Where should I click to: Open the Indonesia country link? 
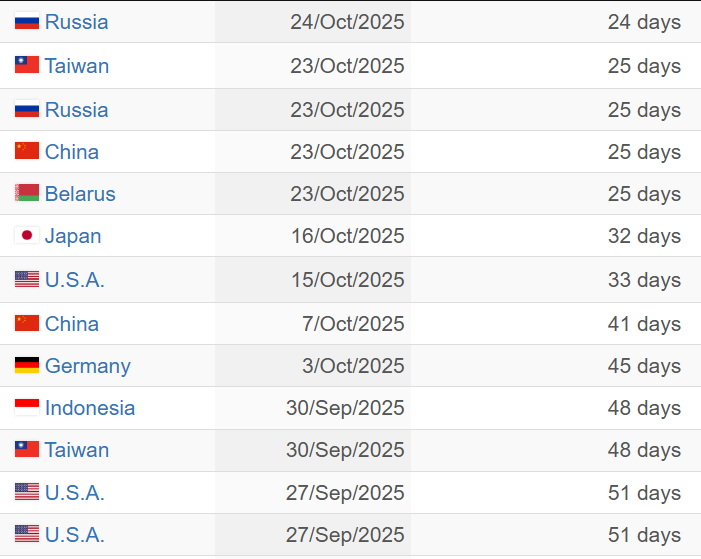click(89, 408)
